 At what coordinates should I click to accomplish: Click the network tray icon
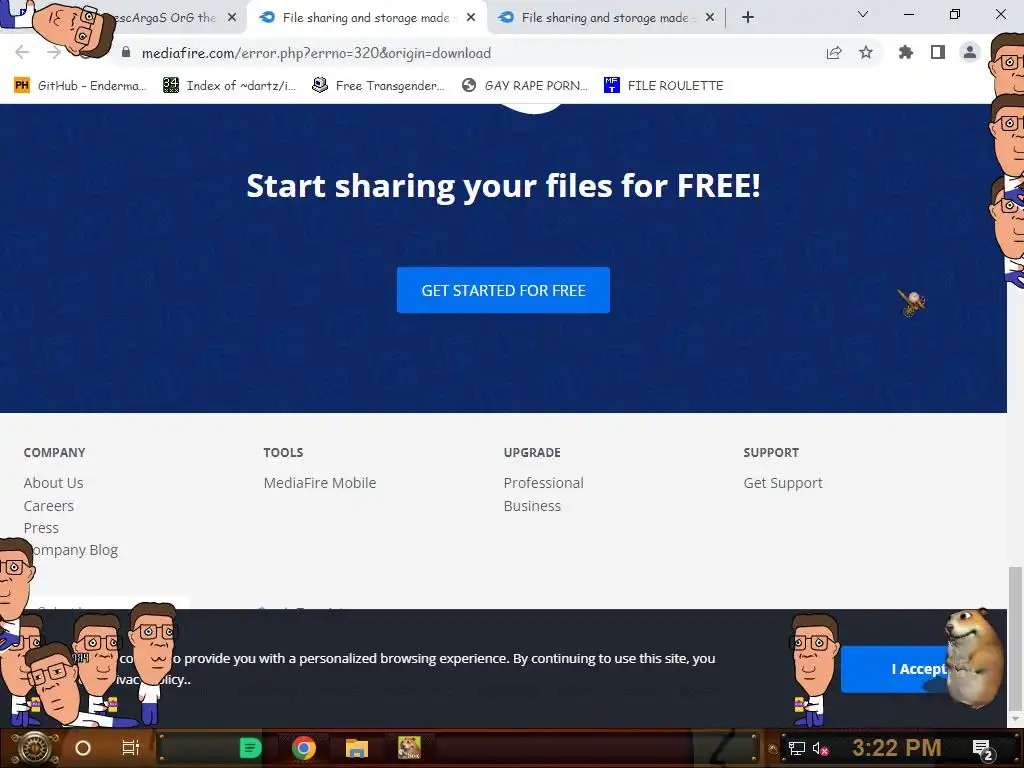[x=797, y=748]
